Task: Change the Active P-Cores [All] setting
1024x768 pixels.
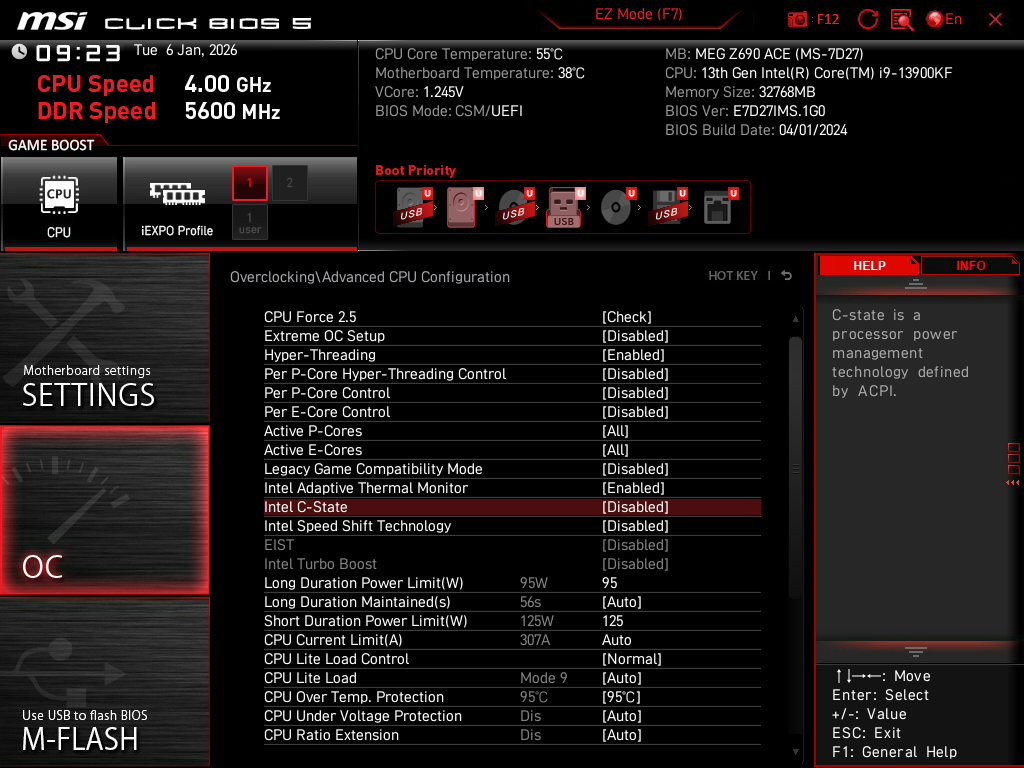Action: [x=615, y=431]
